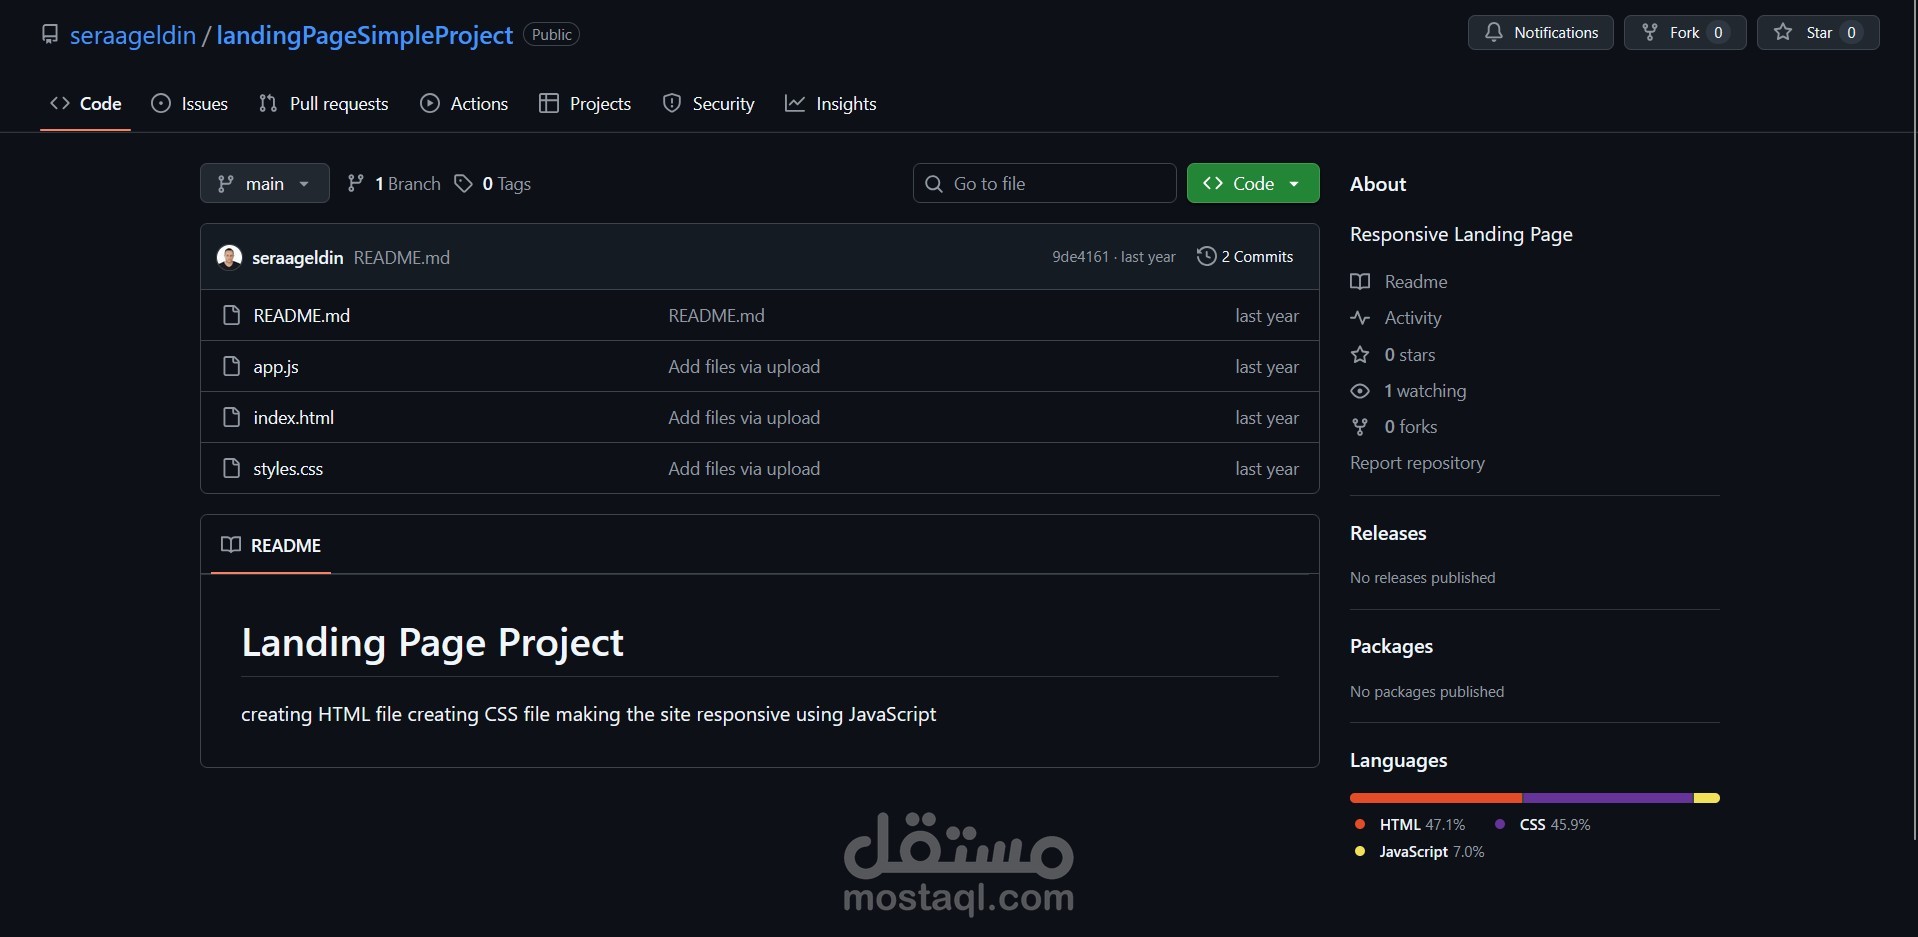Viewport: 1918px width, 937px height.
Task: Click the fork icon in Fork button
Action: pos(1650,32)
